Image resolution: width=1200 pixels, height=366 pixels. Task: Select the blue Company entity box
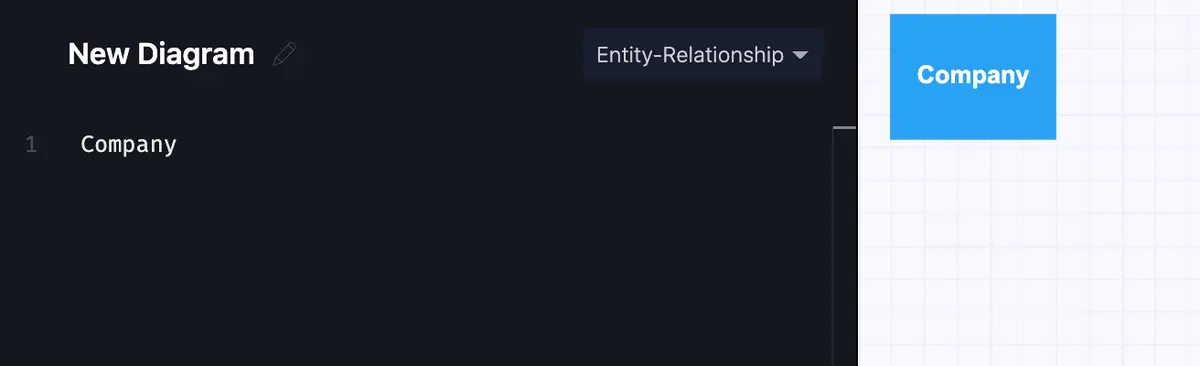(x=973, y=77)
